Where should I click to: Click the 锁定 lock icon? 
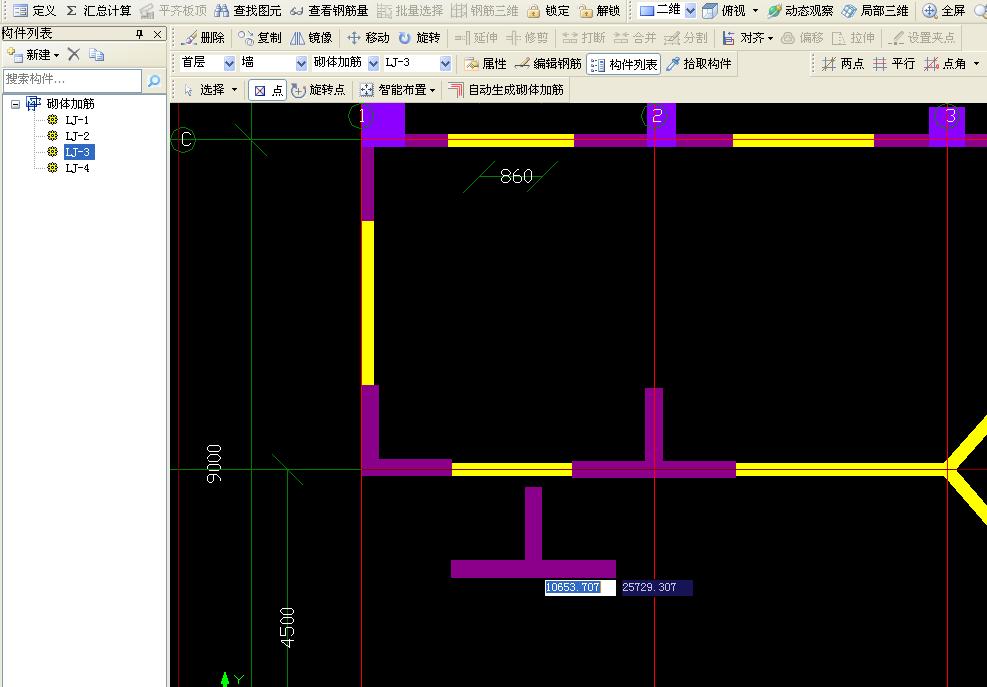click(x=533, y=11)
